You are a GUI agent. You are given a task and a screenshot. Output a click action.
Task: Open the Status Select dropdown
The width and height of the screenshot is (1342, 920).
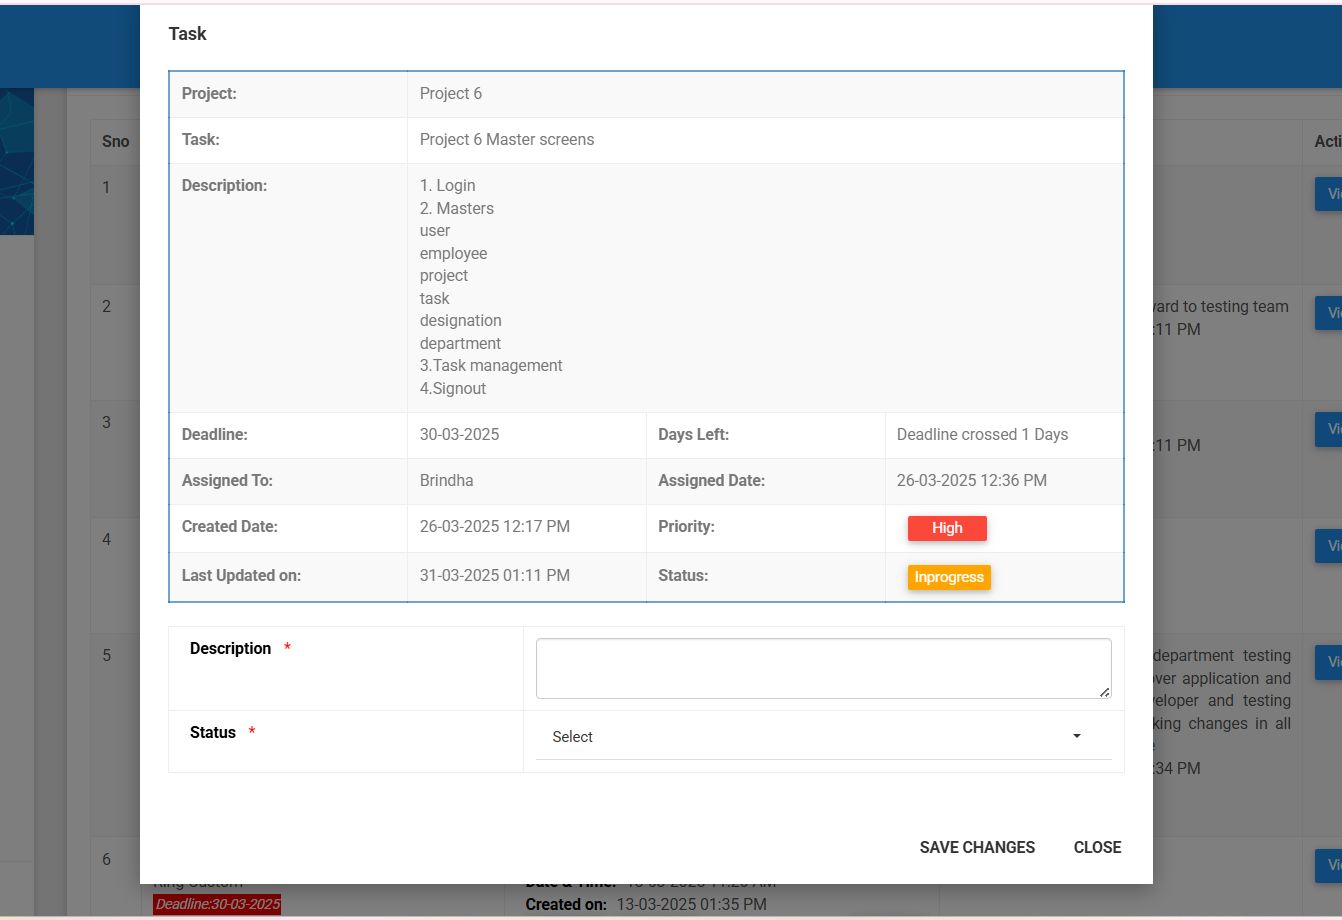click(823, 737)
